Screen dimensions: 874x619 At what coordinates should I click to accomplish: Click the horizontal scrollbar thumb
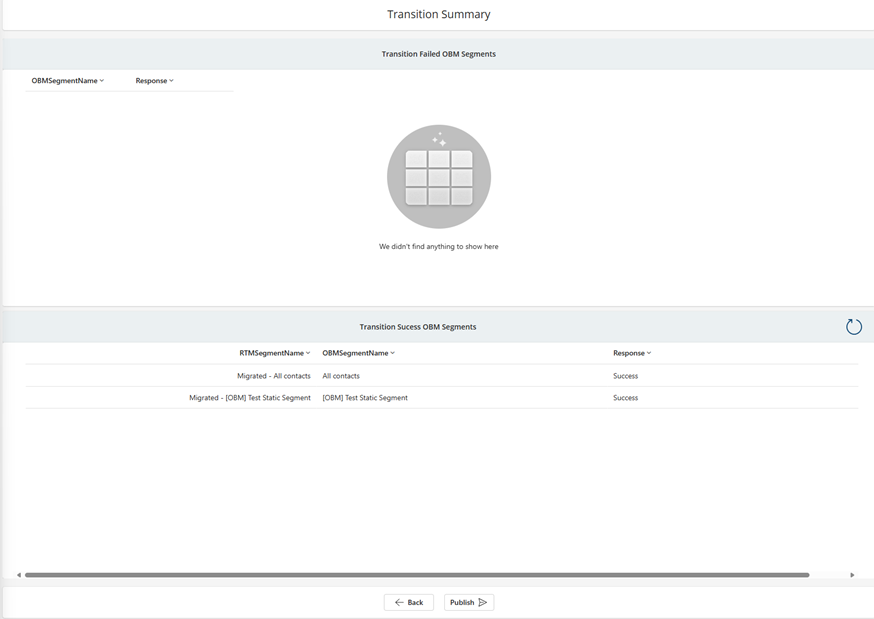coord(417,575)
